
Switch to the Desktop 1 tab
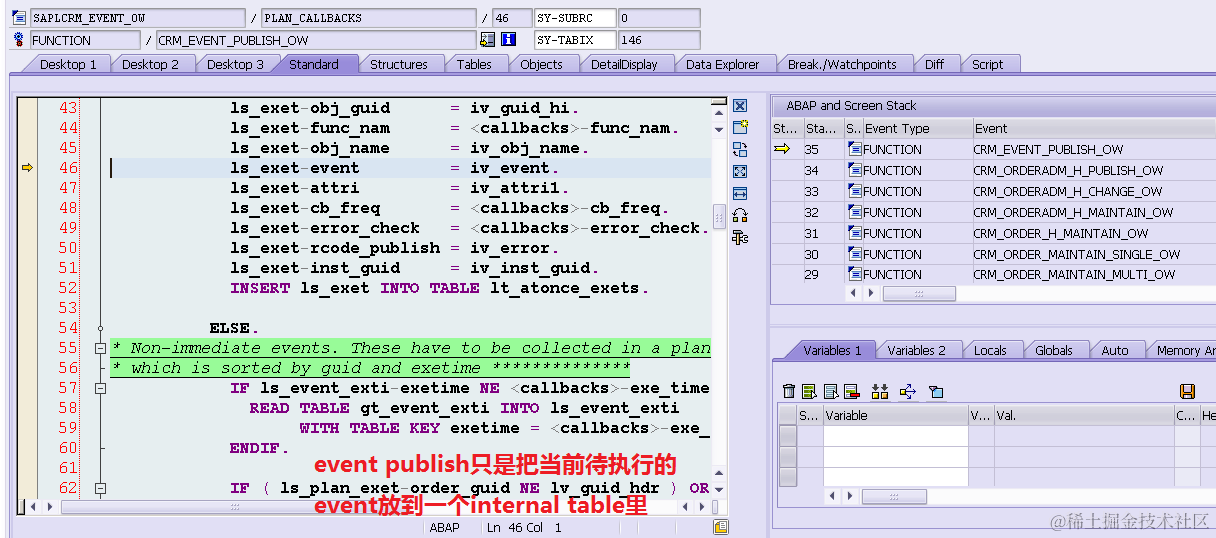[68, 64]
